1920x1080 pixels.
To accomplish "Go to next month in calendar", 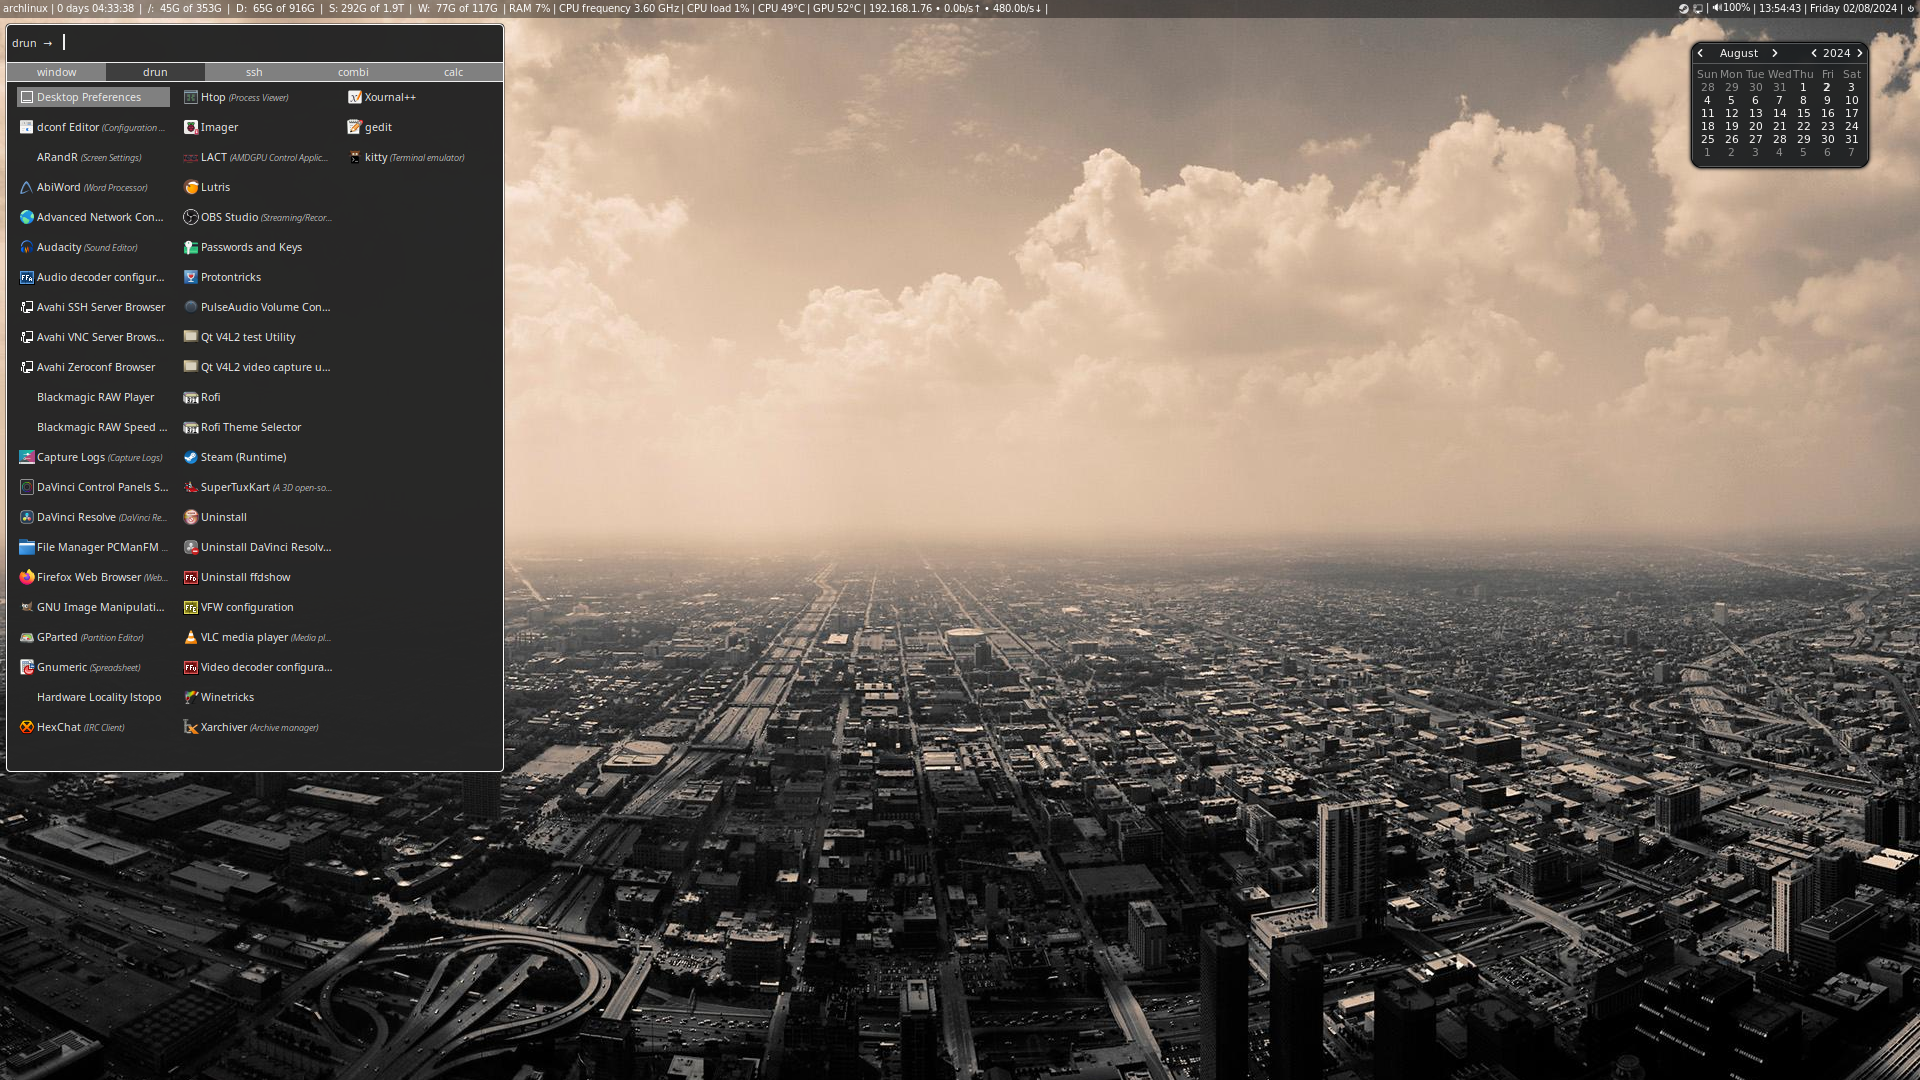I will point(1774,53).
